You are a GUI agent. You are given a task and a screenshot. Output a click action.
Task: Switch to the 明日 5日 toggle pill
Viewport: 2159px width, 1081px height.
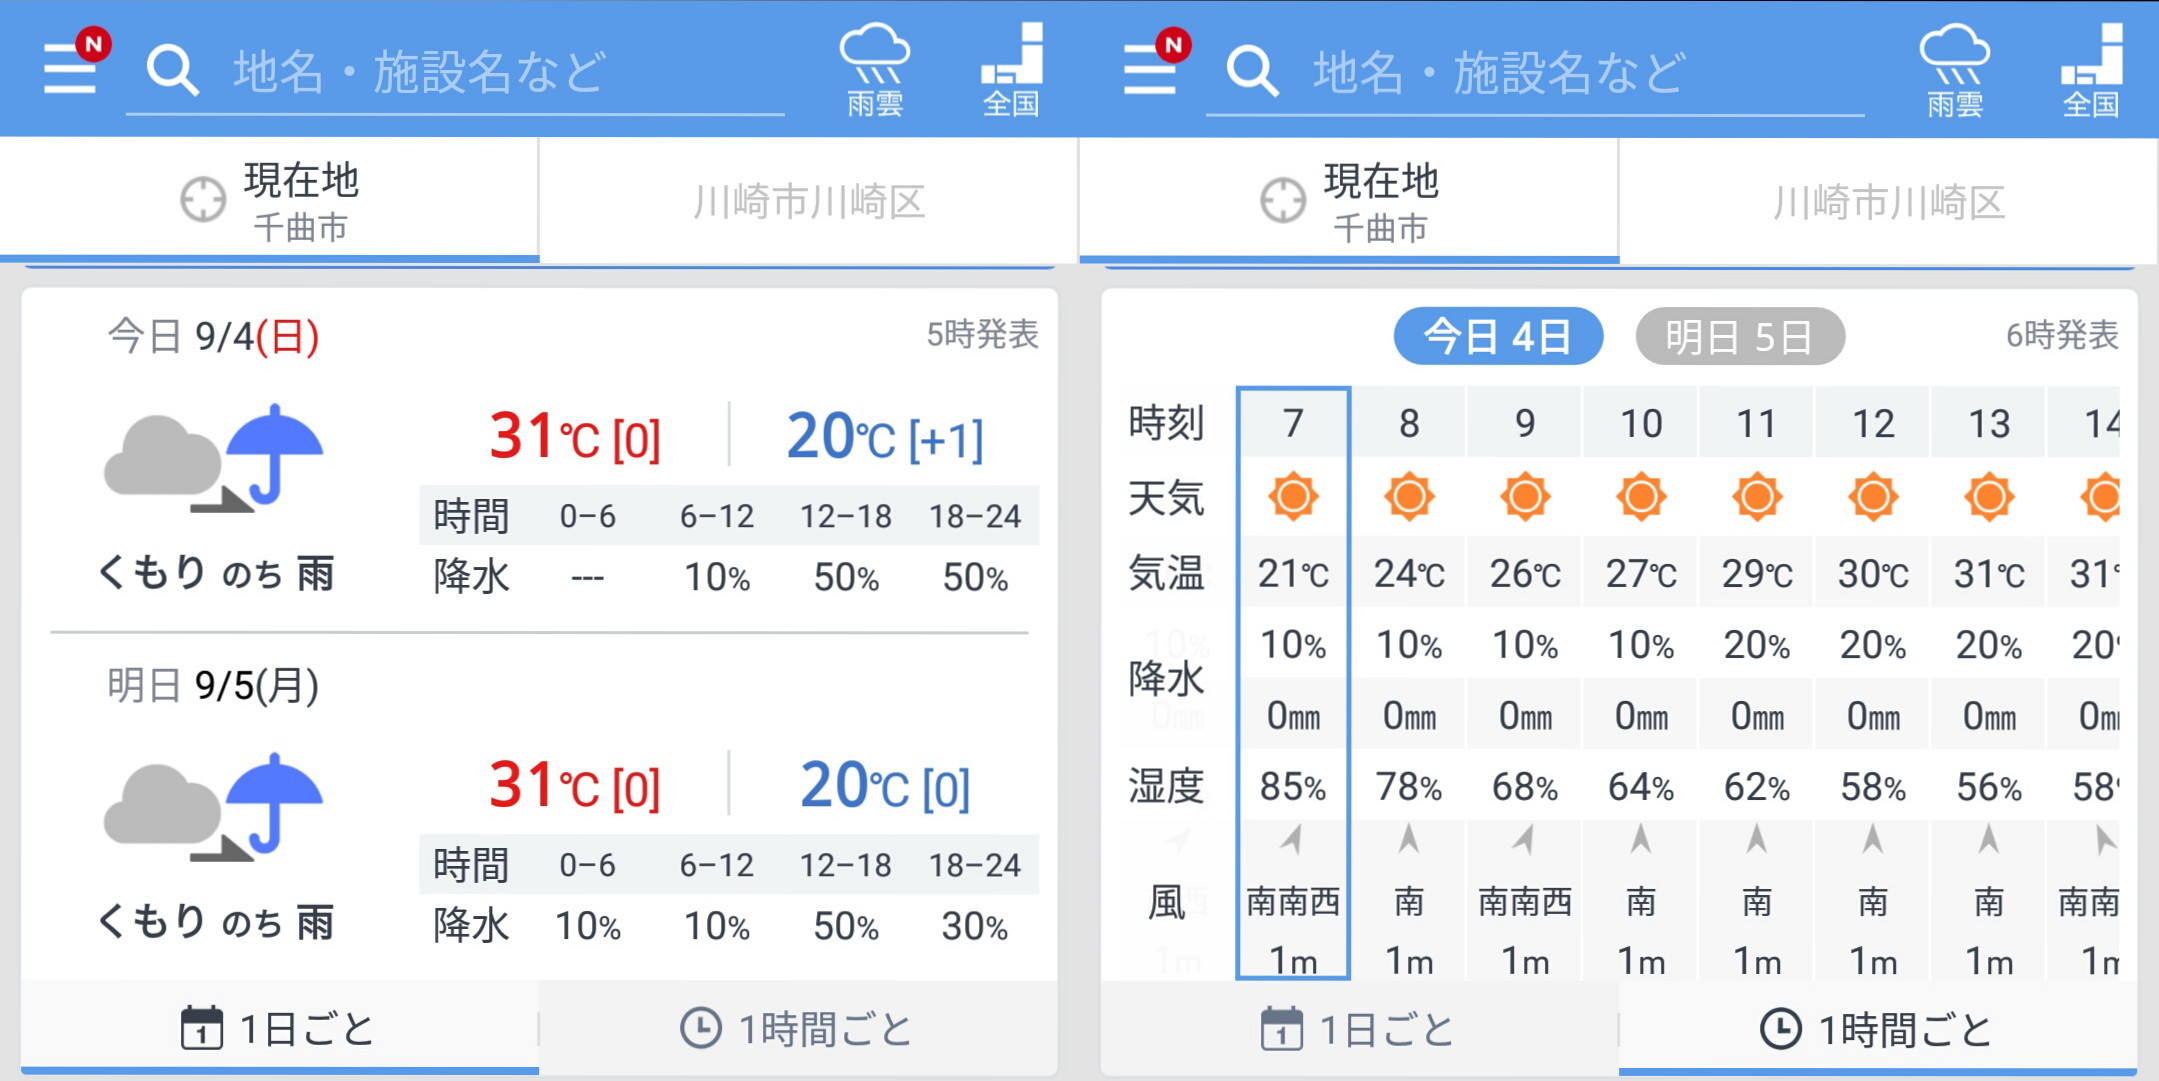[1740, 336]
